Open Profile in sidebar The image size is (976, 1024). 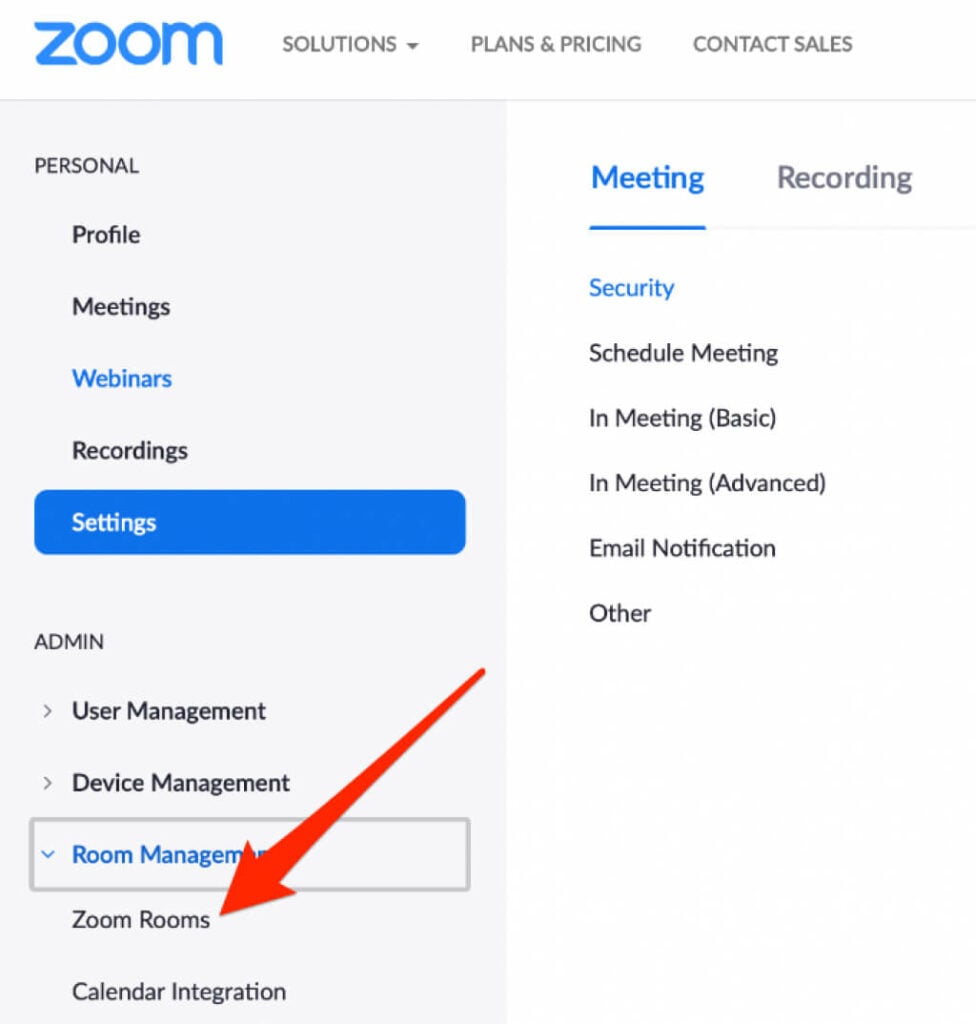[x=106, y=234]
